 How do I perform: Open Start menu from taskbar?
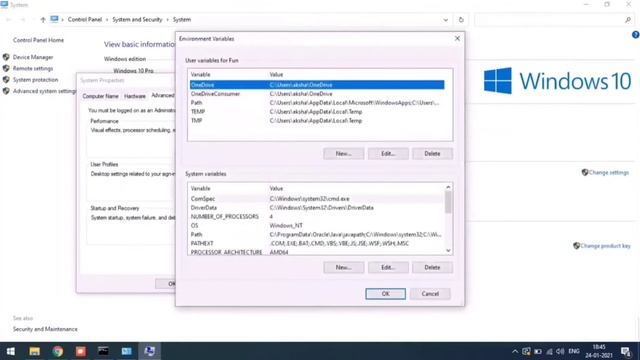click(11, 351)
